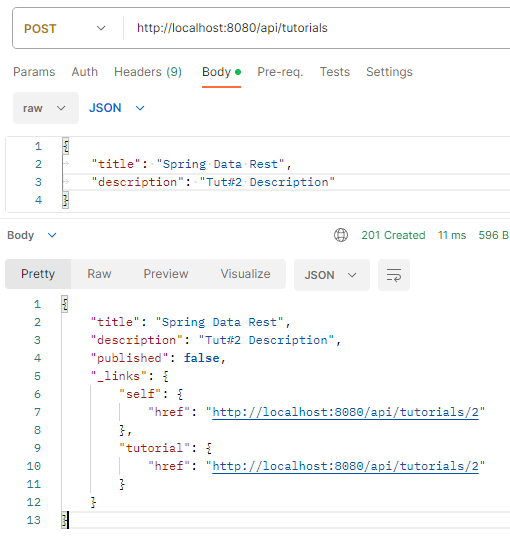Image resolution: width=510 pixels, height=540 pixels.
Task: Select the Raw response view
Action: point(99,274)
